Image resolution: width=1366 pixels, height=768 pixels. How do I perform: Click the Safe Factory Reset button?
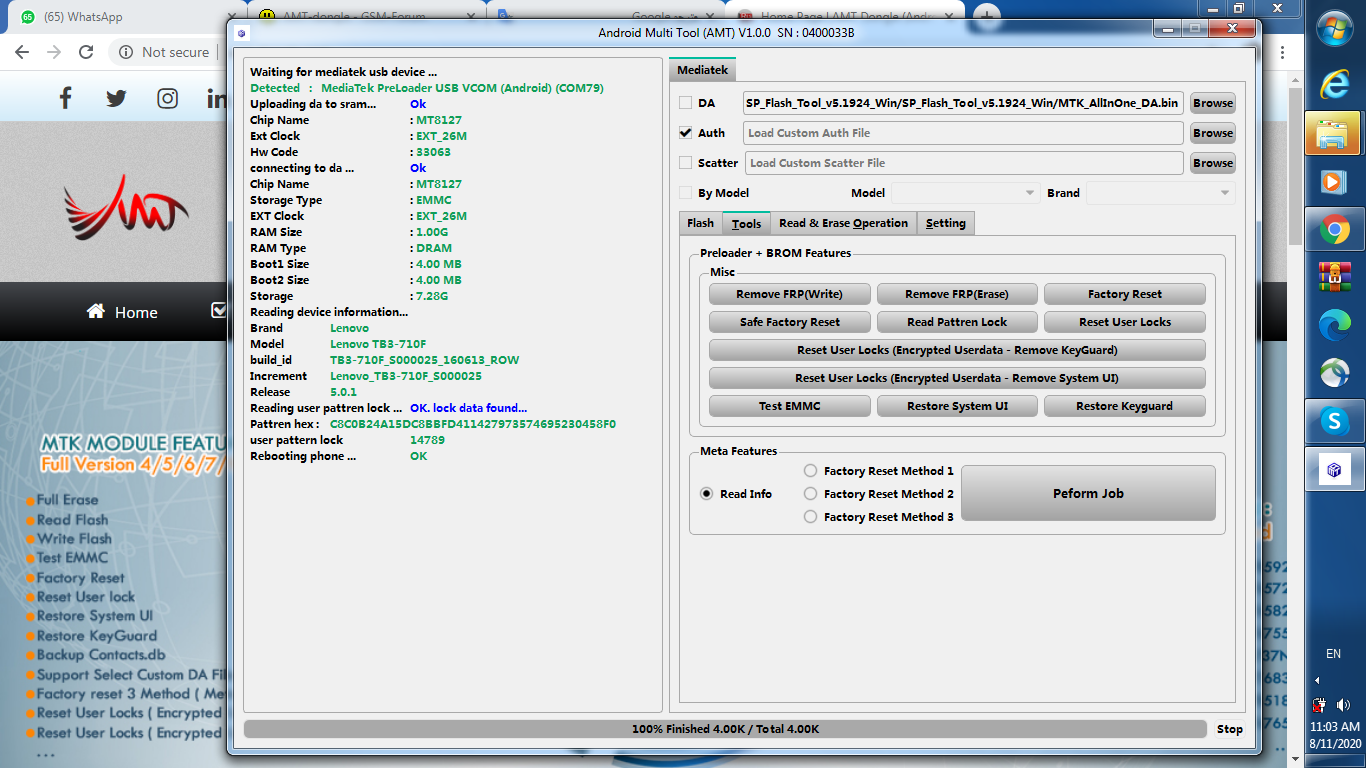coord(789,322)
